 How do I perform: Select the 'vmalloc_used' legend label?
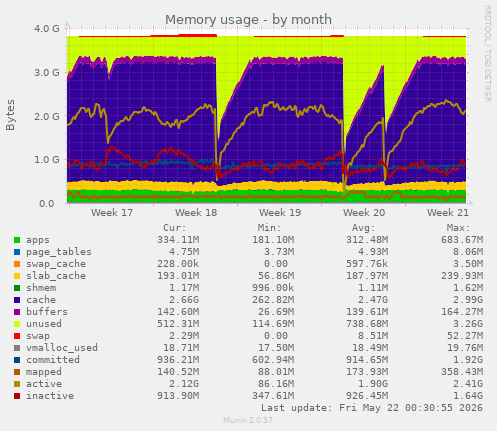point(62,348)
